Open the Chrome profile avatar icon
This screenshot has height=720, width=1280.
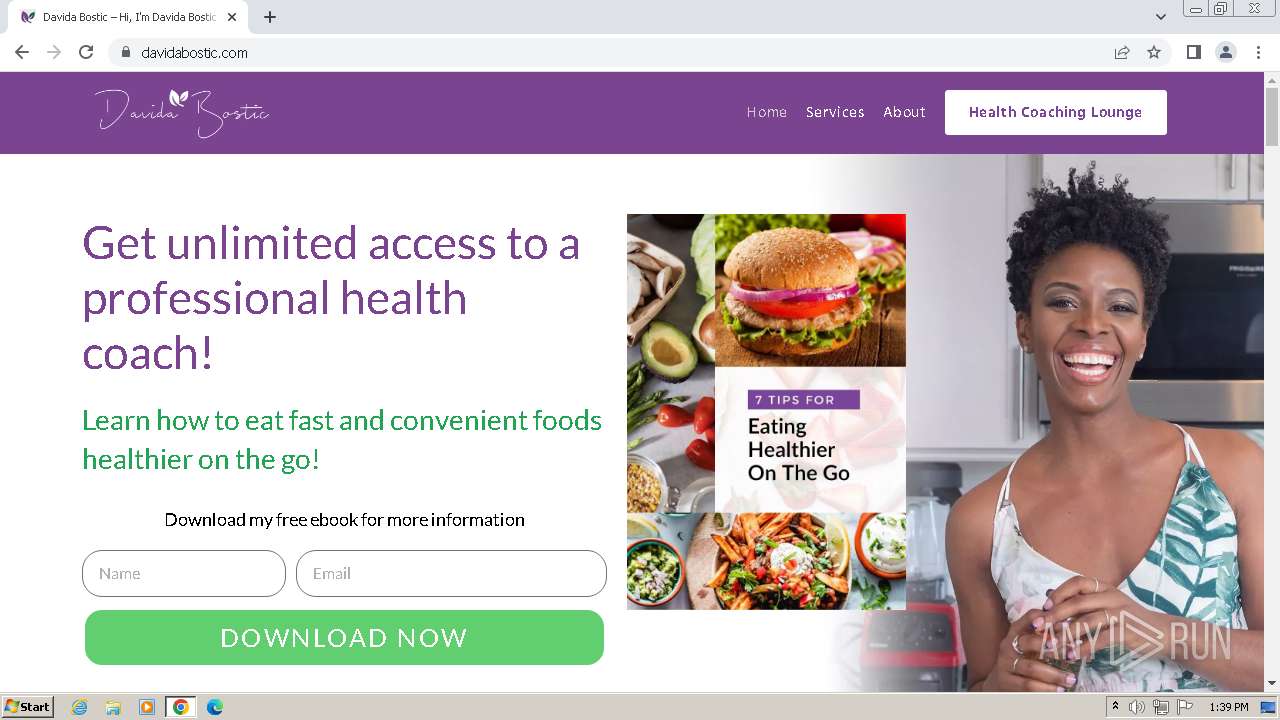pos(1226,52)
